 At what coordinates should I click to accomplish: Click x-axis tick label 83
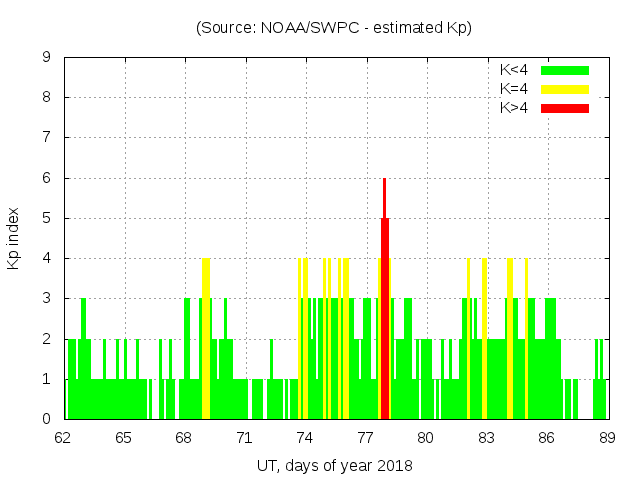click(x=486, y=437)
